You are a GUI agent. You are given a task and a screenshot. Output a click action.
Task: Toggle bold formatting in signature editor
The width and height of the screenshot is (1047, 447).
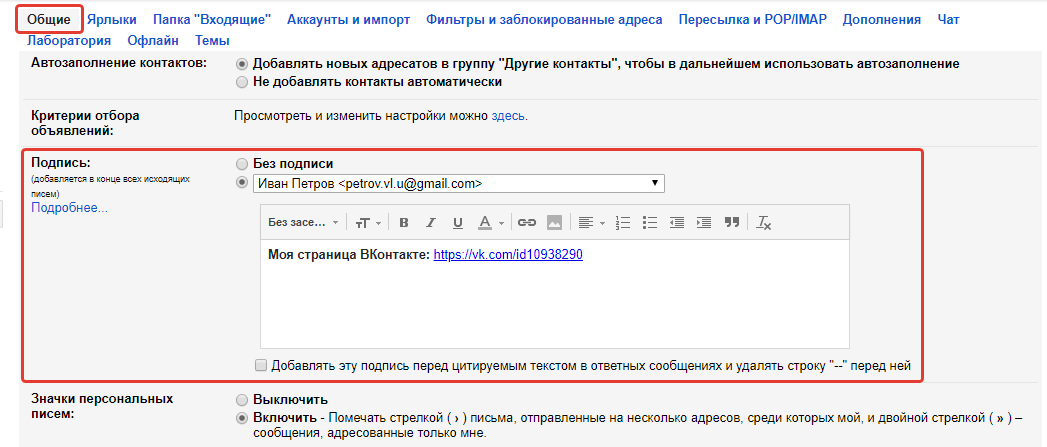point(404,222)
